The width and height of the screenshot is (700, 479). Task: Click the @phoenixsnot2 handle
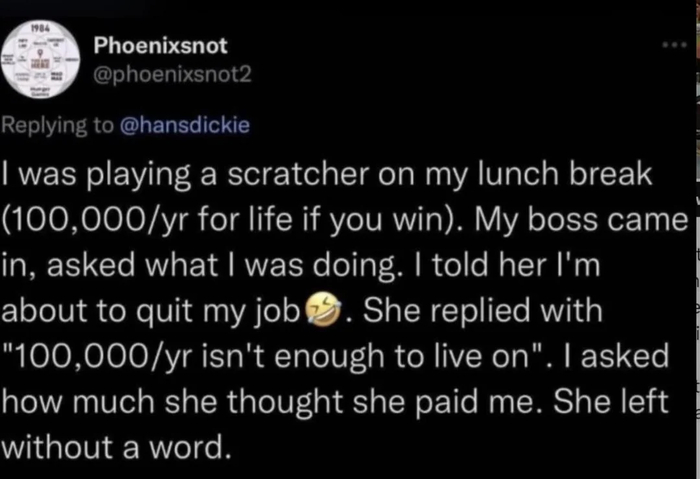coord(172,75)
